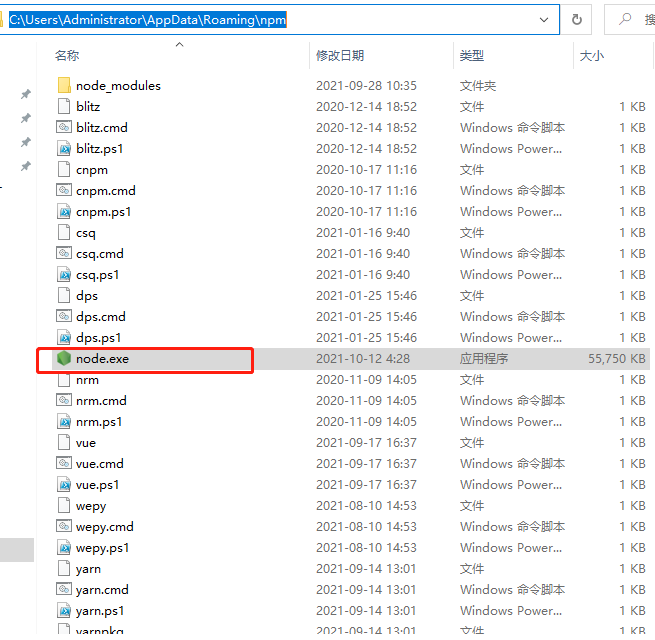Screen dimensions: 655x640
Task: Click the csq.ps1 PowerShell icon
Action: click(64, 274)
